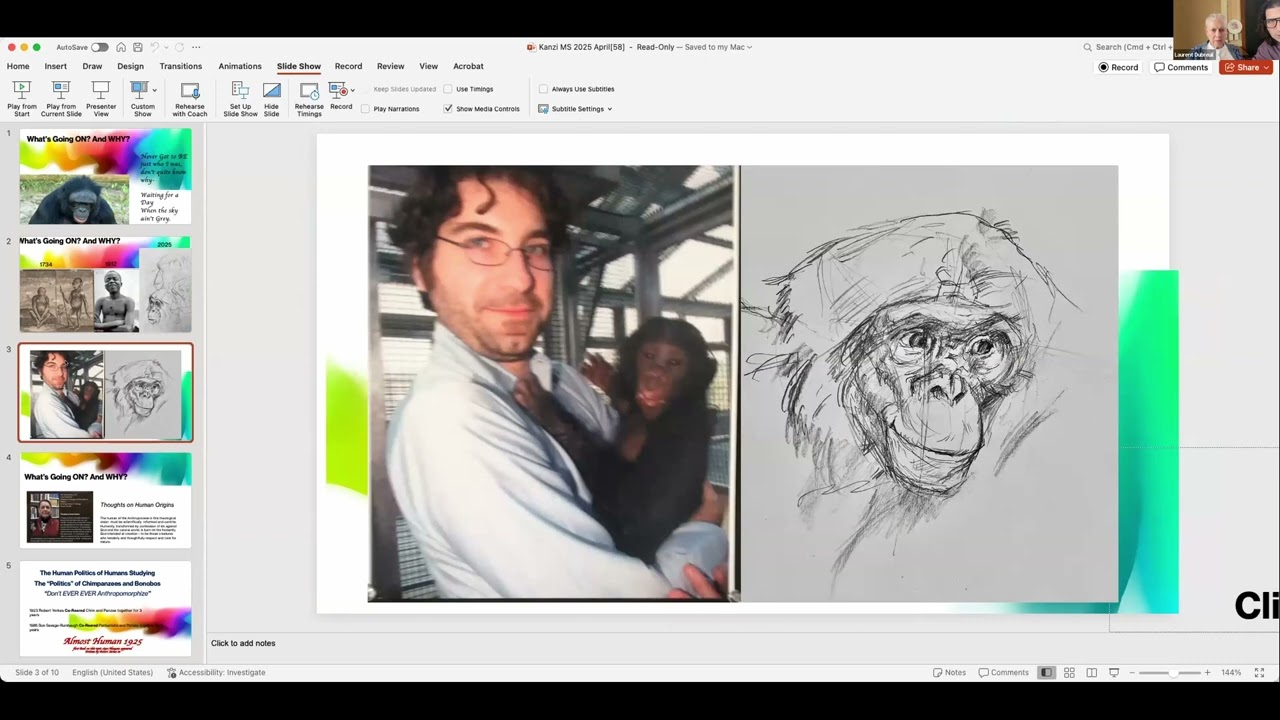The height and width of the screenshot is (720, 1280).
Task: Toggle the status bar Comments pane
Action: pyautogui.click(x=1003, y=673)
